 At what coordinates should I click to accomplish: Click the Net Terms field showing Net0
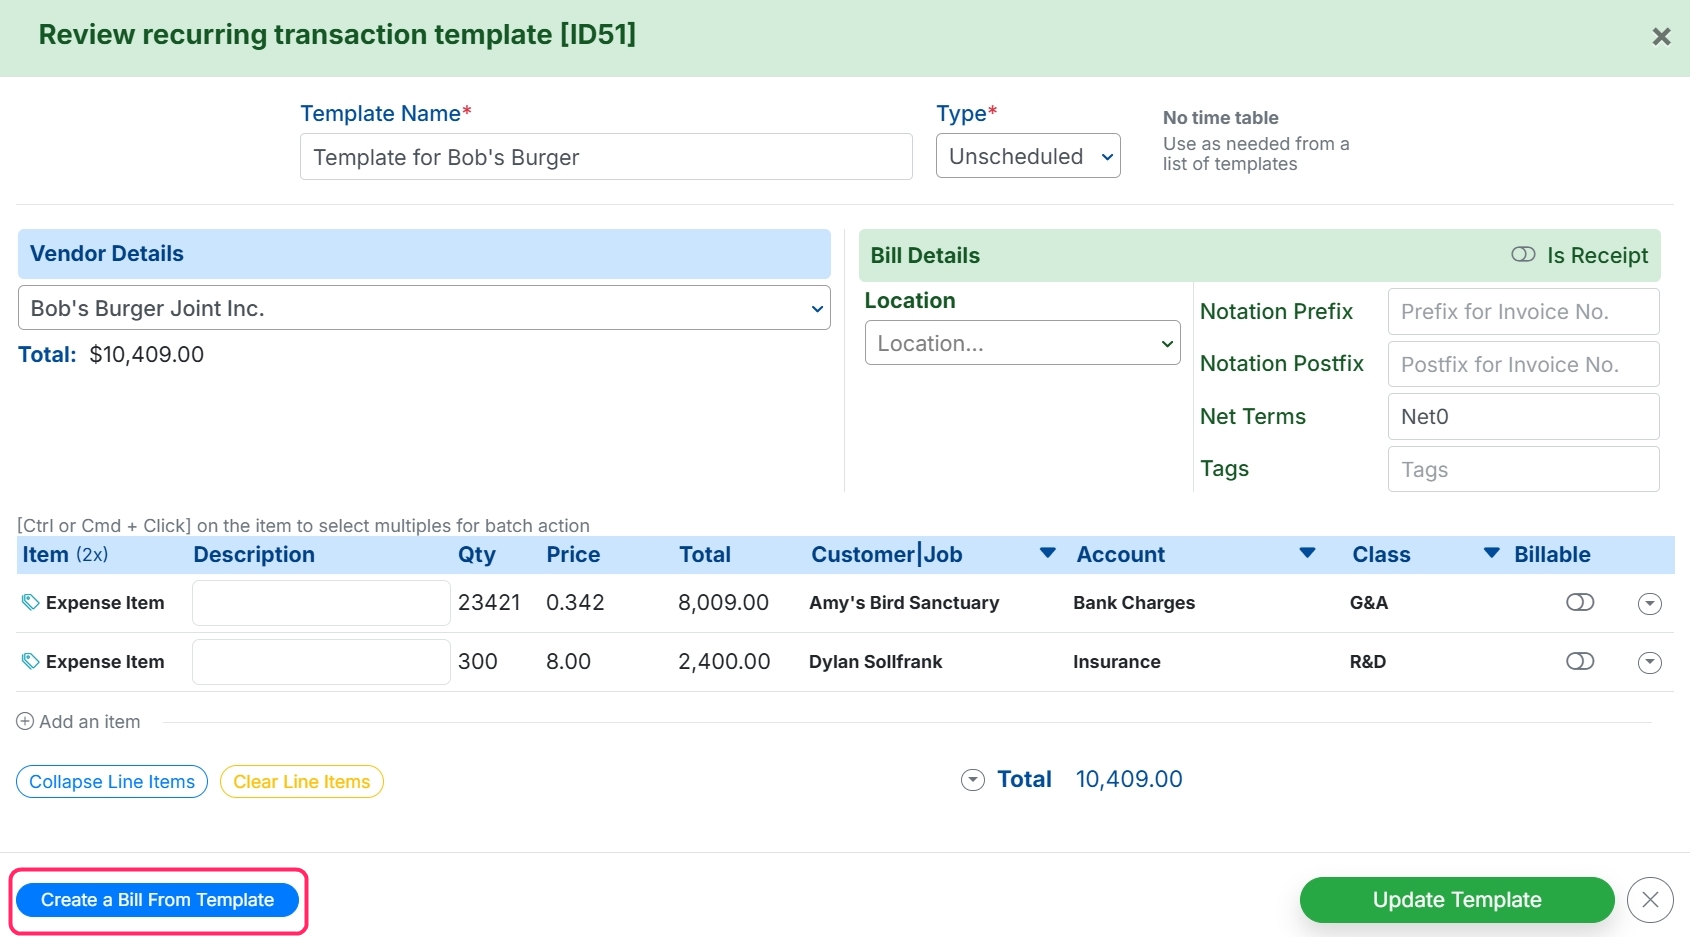1524,416
